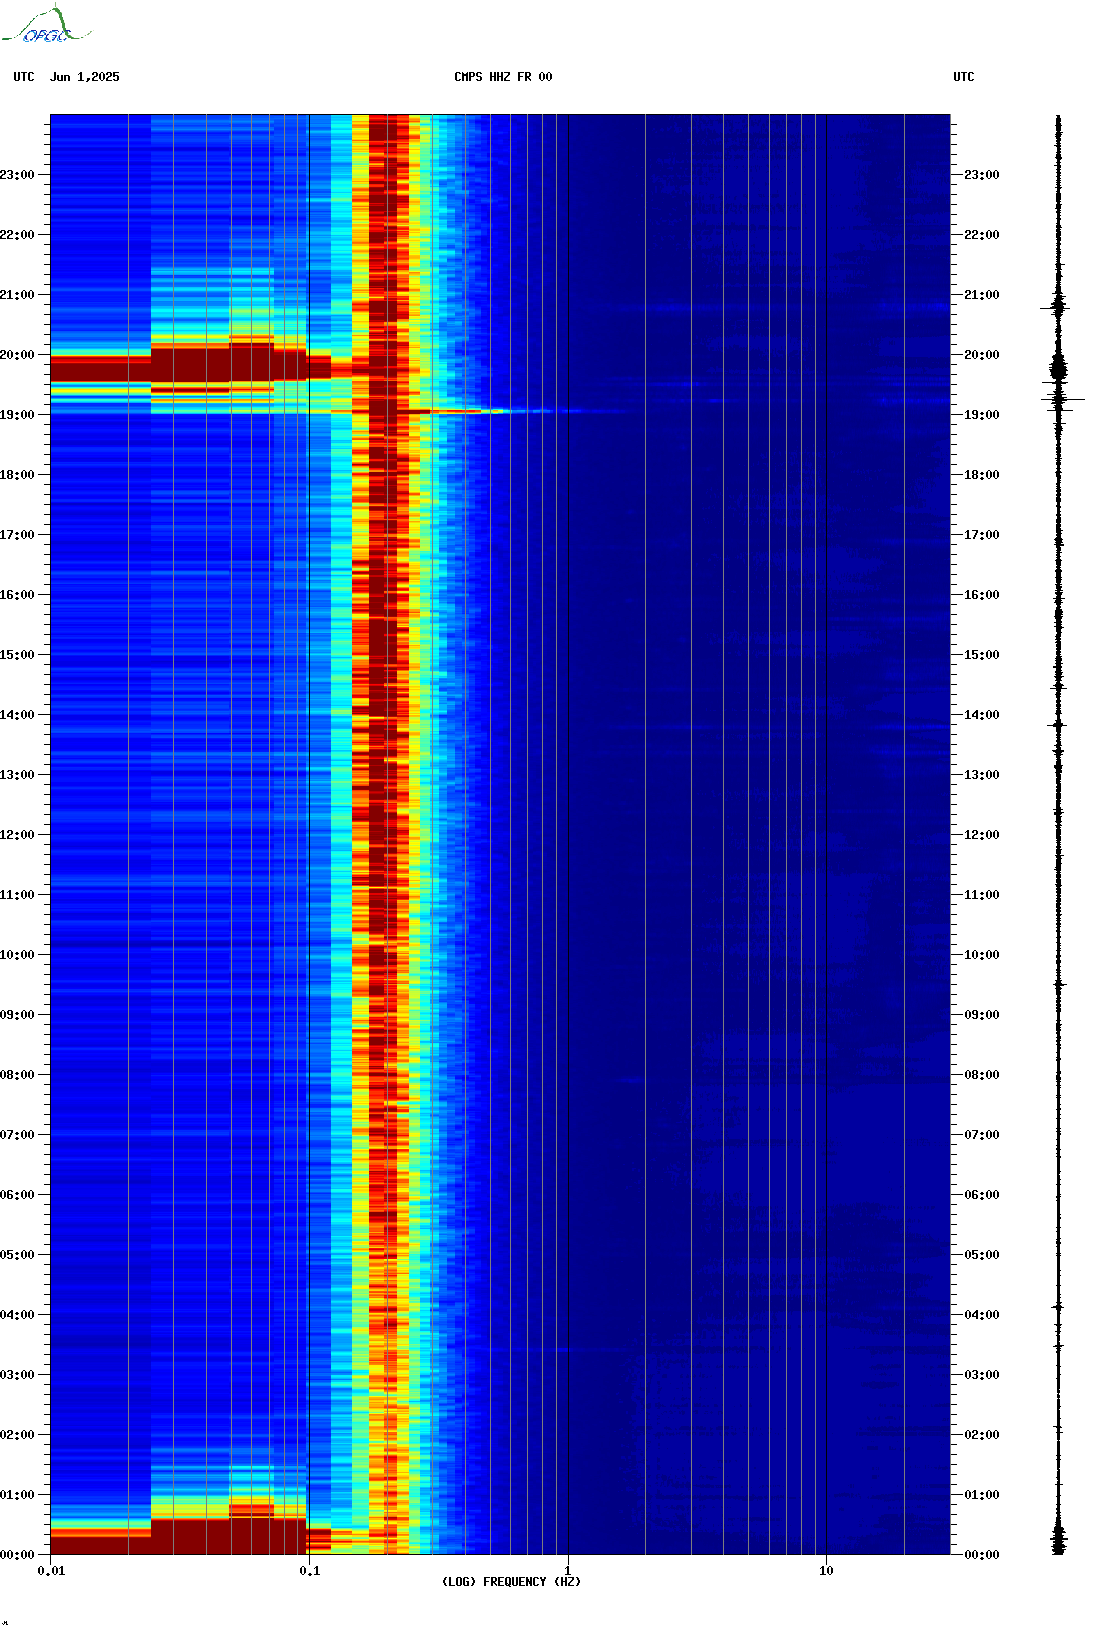Click the 1 Hz frequency axis label
Viewport: 1102px width, 1634px height.
[568, 1571]
